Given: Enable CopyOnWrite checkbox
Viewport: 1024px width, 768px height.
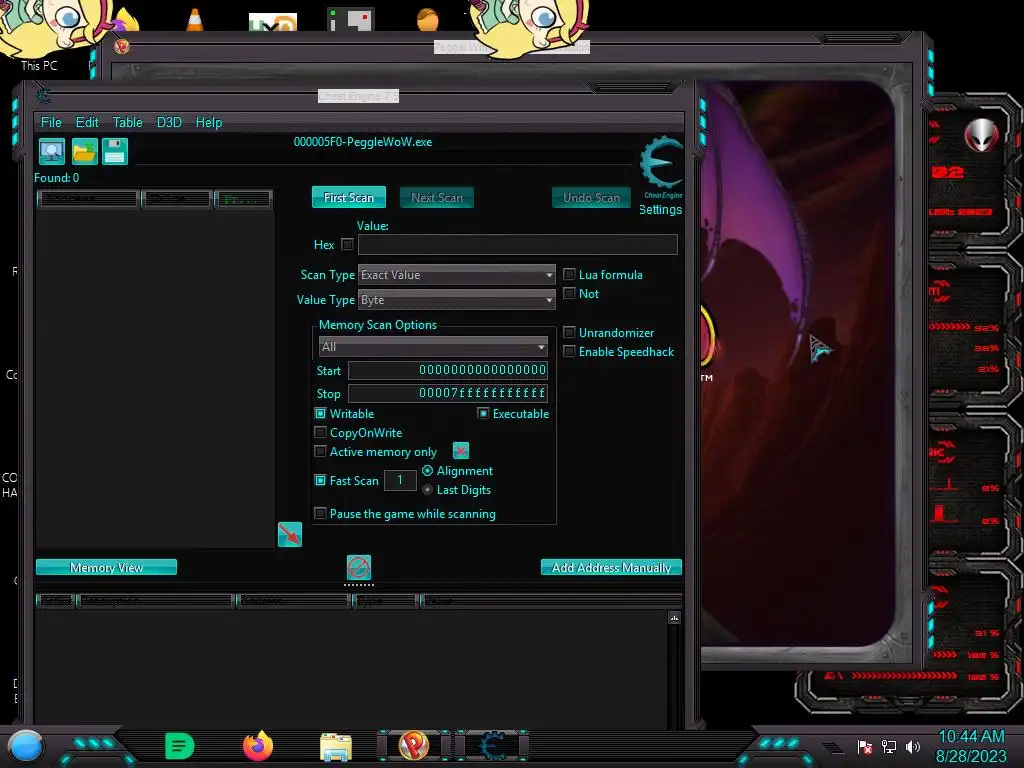Looking at the screenshot, I should point(320,432).
